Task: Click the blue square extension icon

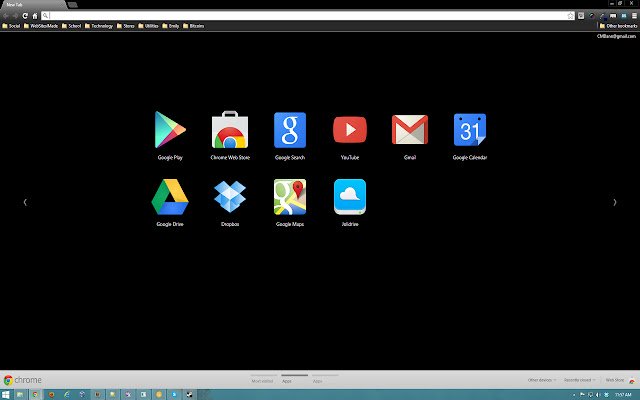Action: coord(624,16)
